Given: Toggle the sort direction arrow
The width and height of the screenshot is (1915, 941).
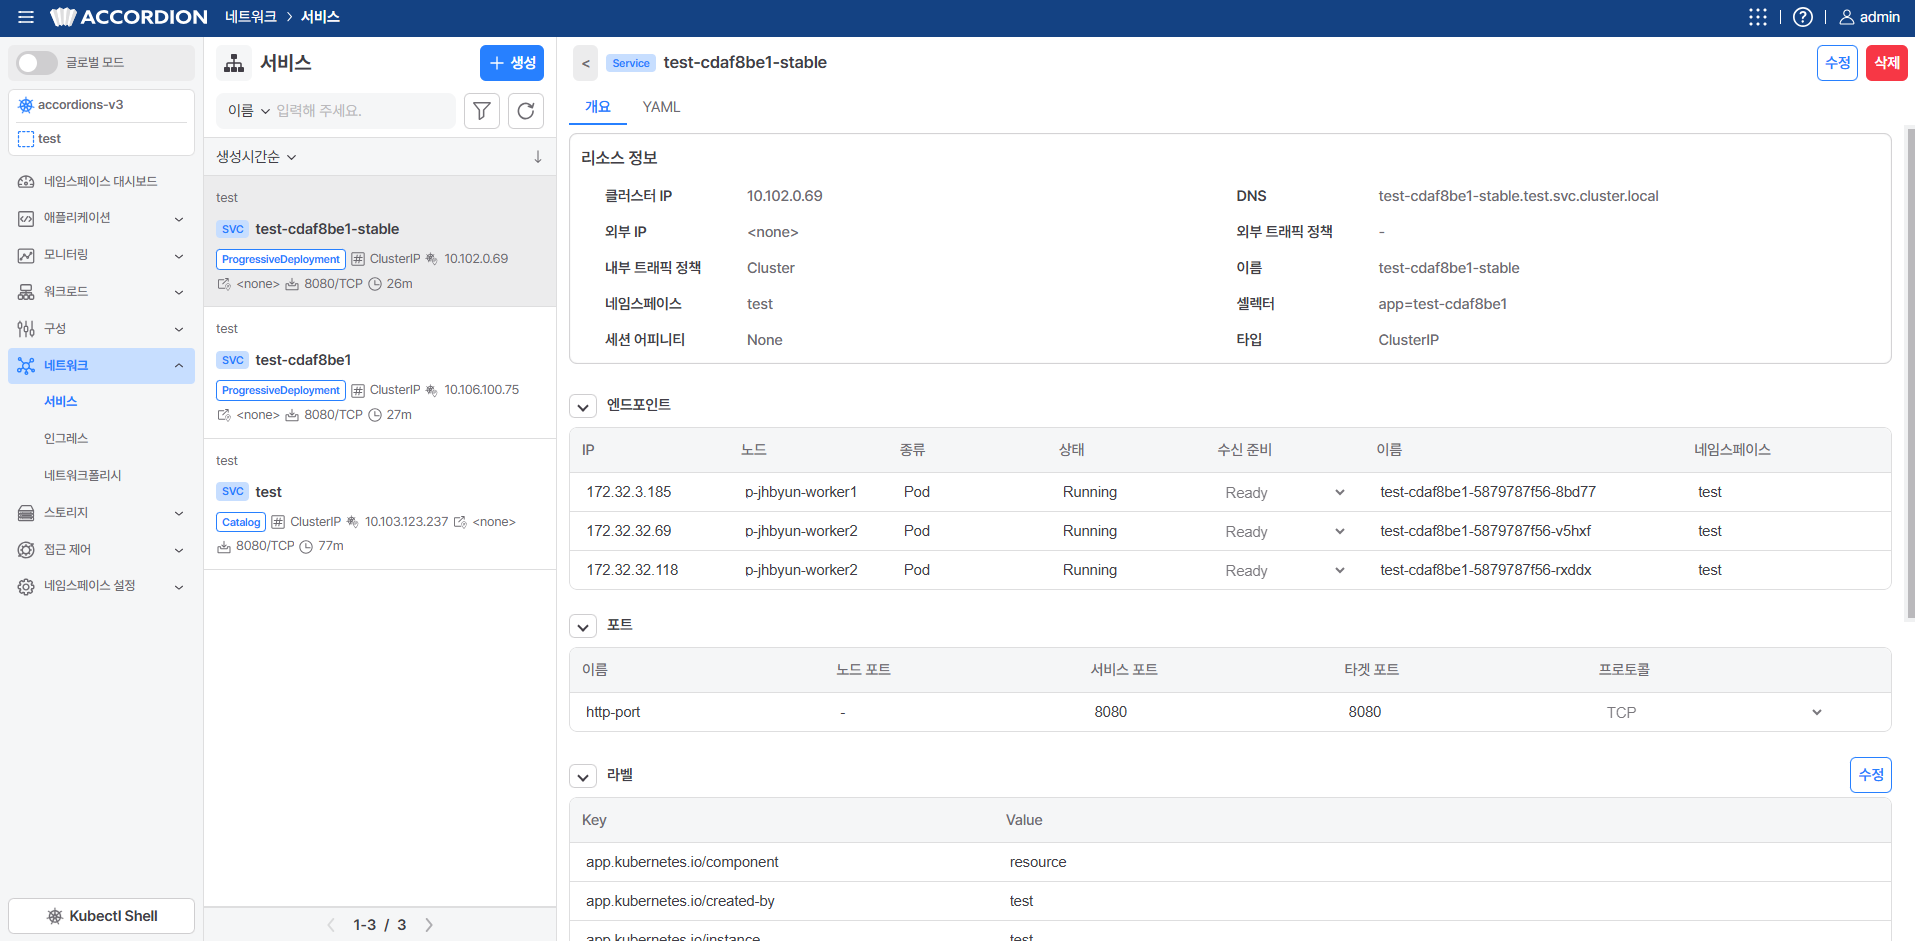Looking at the screenshot, I should [x=538, y=157].
